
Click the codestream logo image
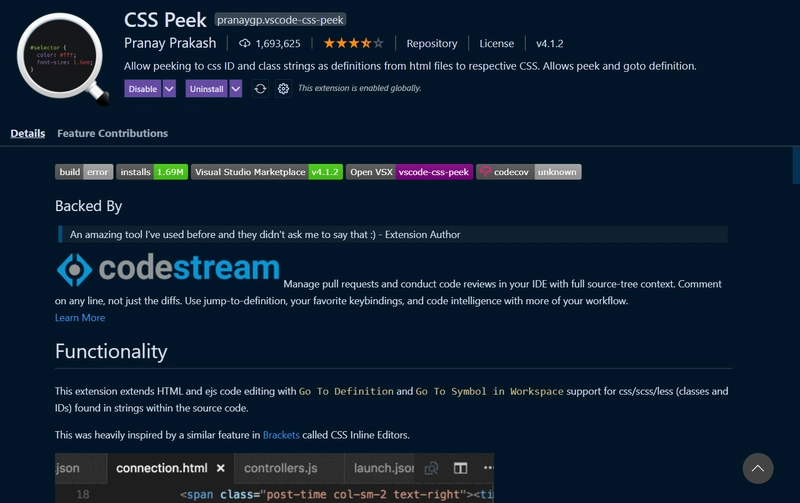168,268
